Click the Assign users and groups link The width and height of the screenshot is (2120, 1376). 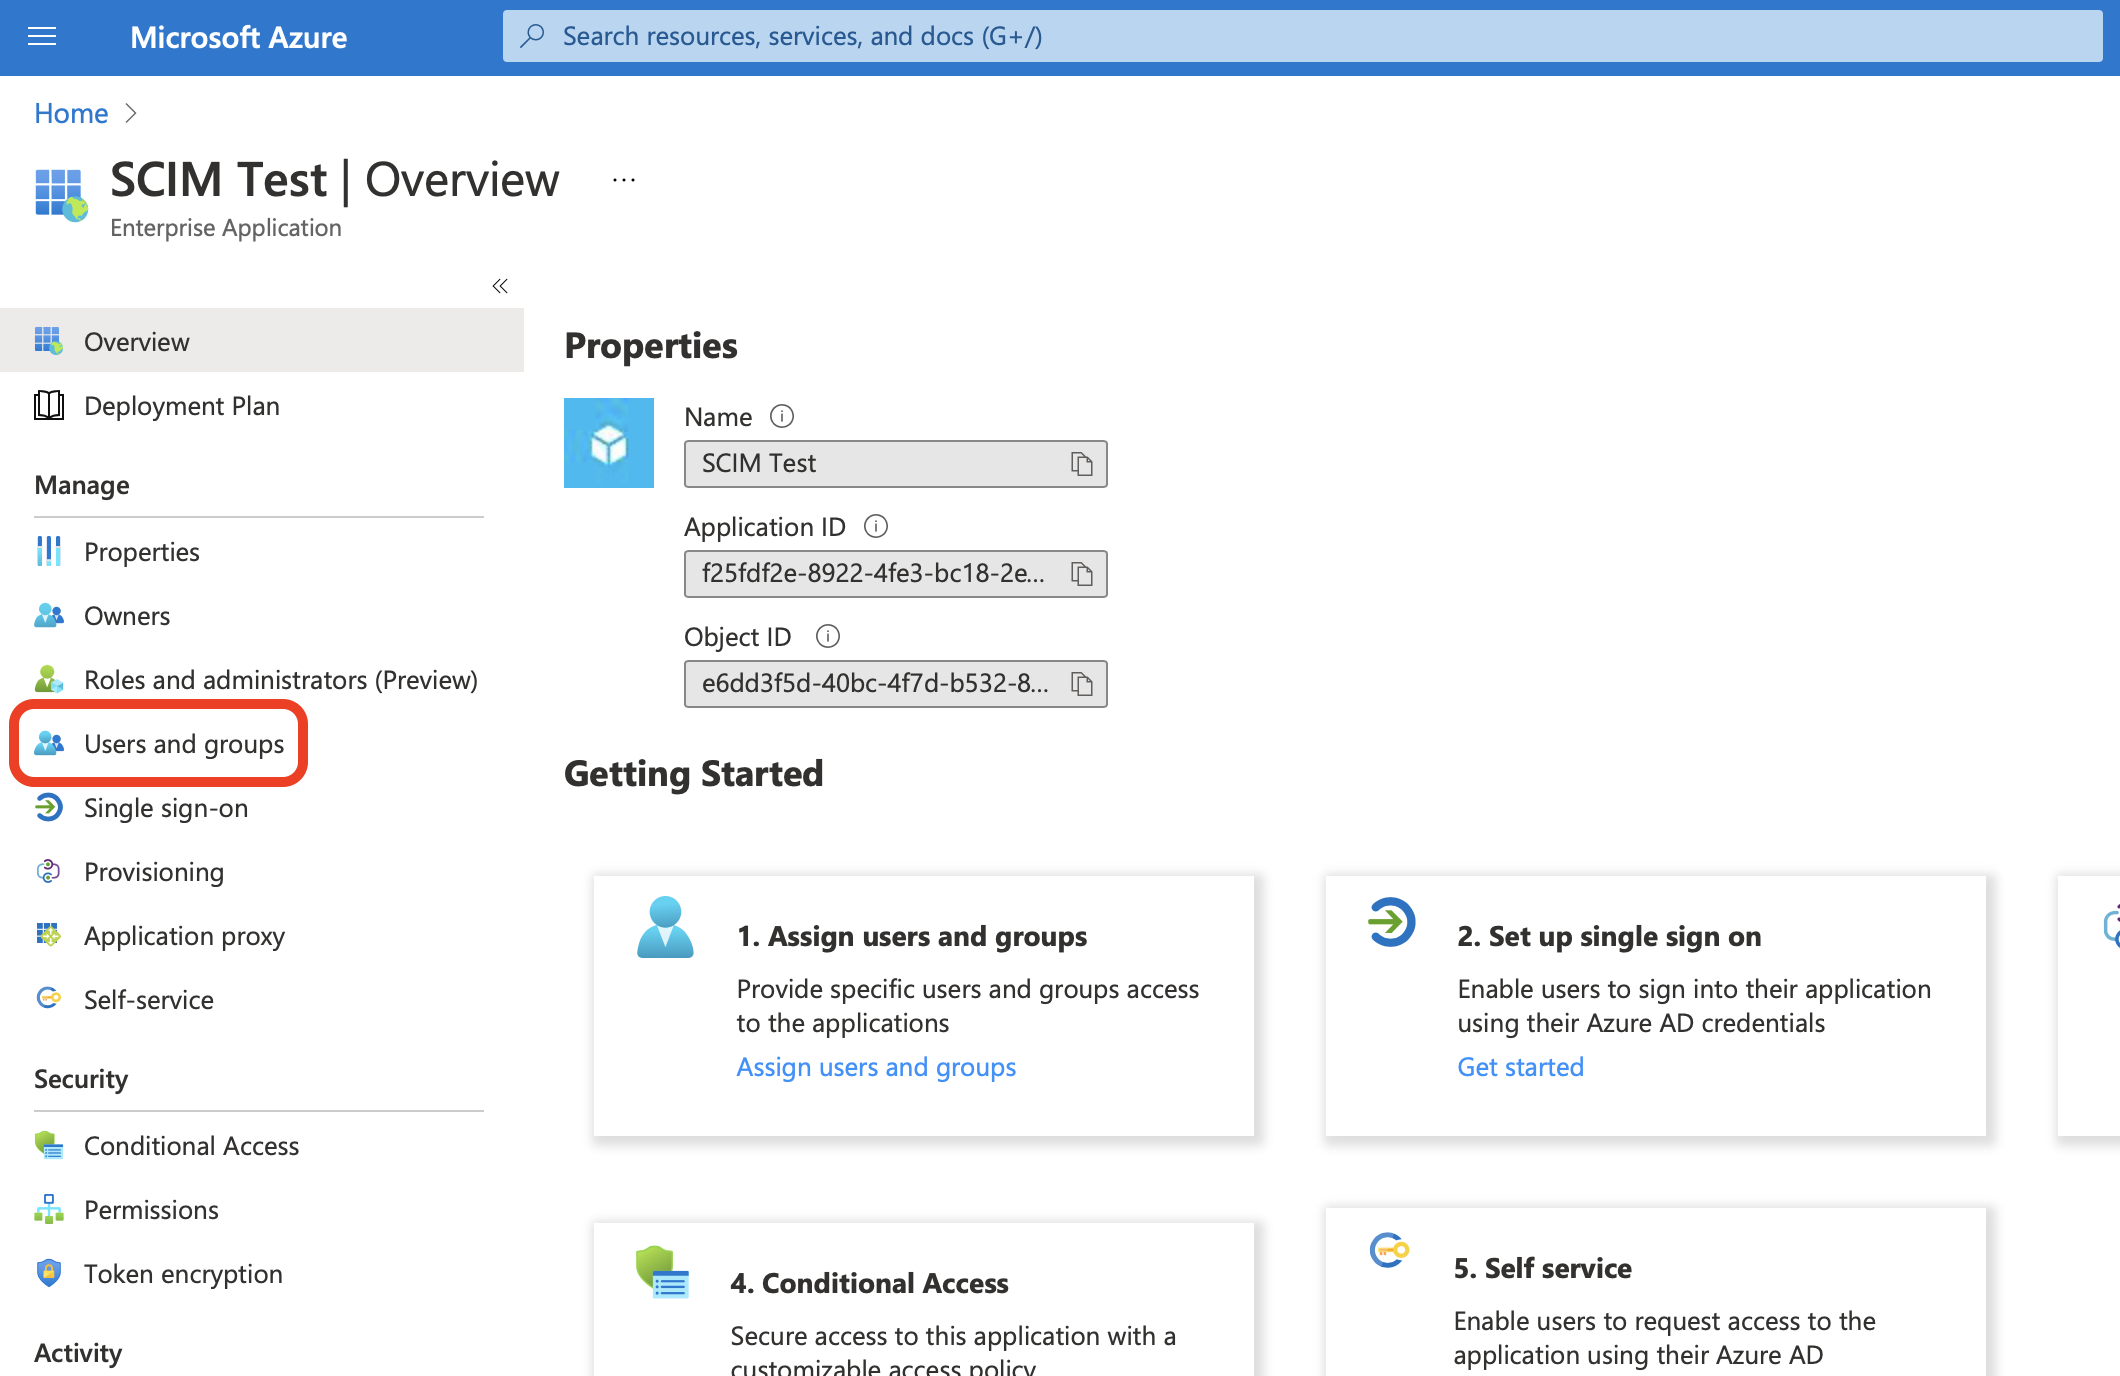(876, 1067)
